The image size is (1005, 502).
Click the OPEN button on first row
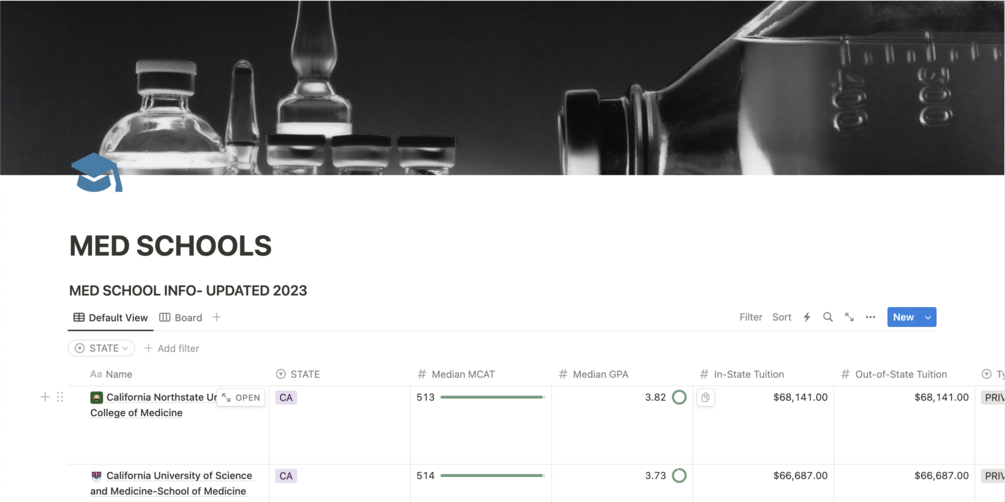click(x=241, y=397)
